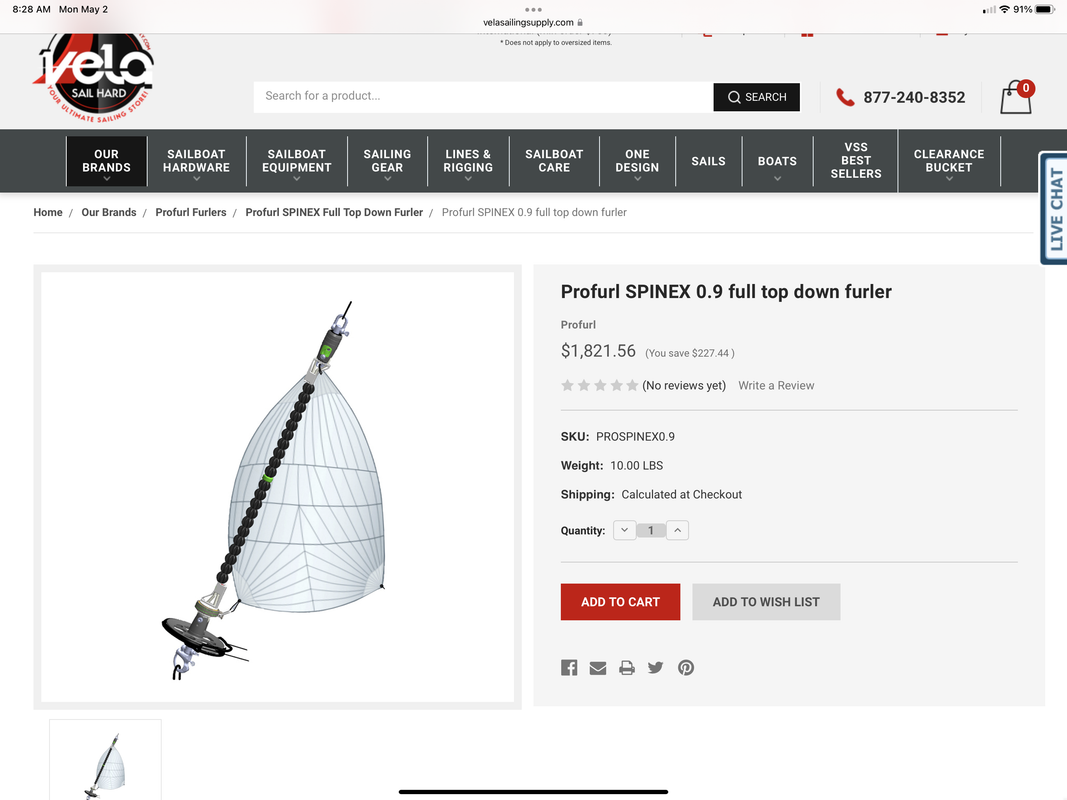Add item to wish list
Image resolution: width=1067 pixels, height=800 pixels.
pos(766,602)
